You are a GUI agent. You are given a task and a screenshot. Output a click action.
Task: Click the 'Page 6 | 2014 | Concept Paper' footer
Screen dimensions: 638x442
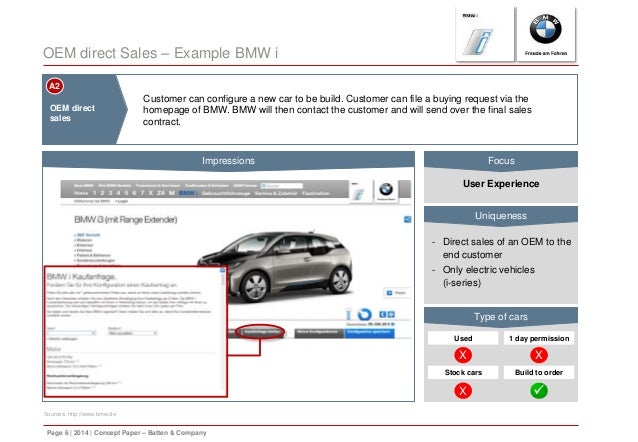(127, 433)
